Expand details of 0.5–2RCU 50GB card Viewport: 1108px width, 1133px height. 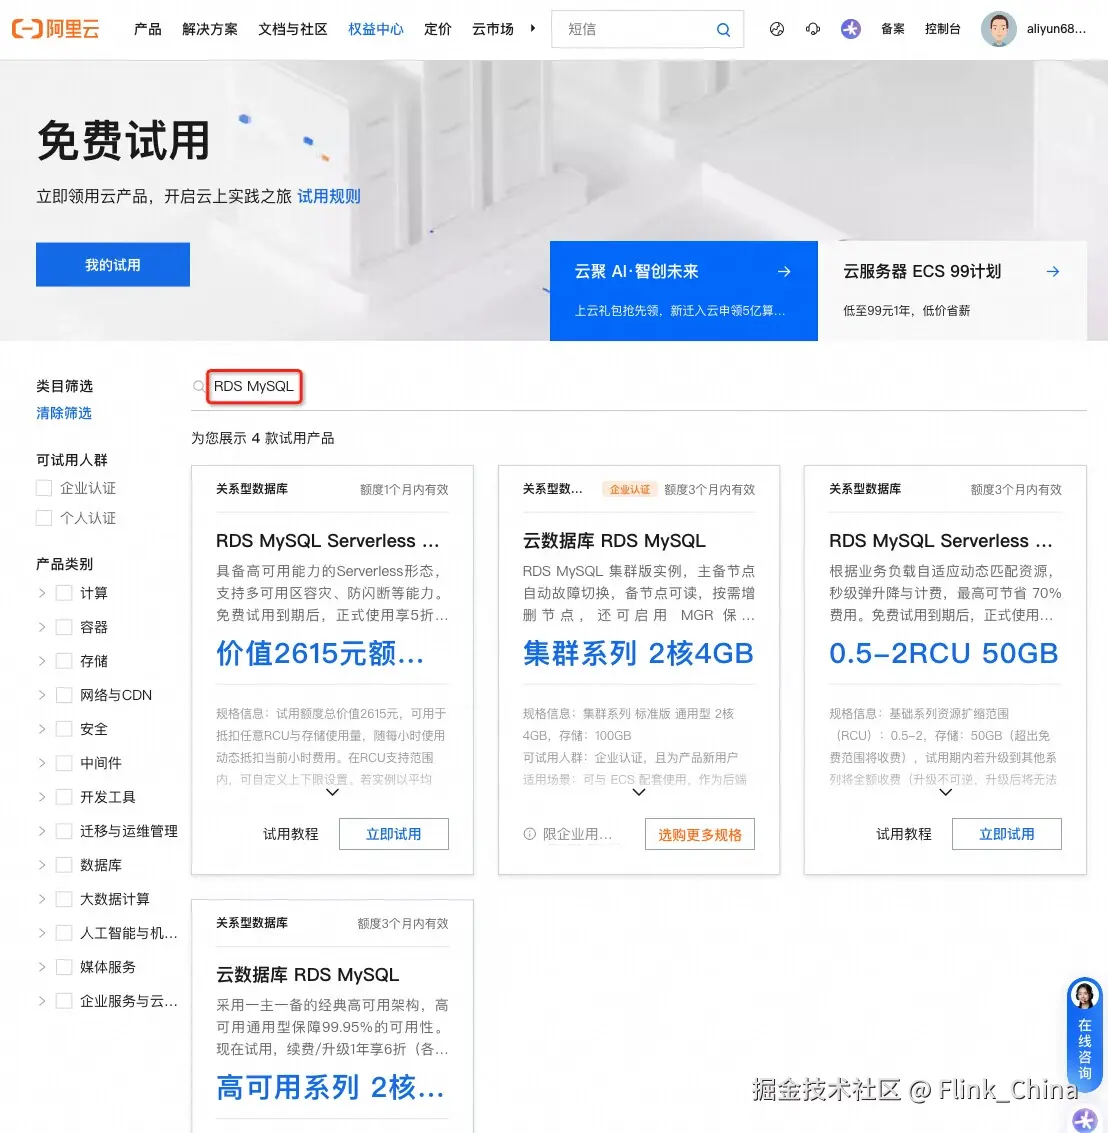[x=945, y=793]
